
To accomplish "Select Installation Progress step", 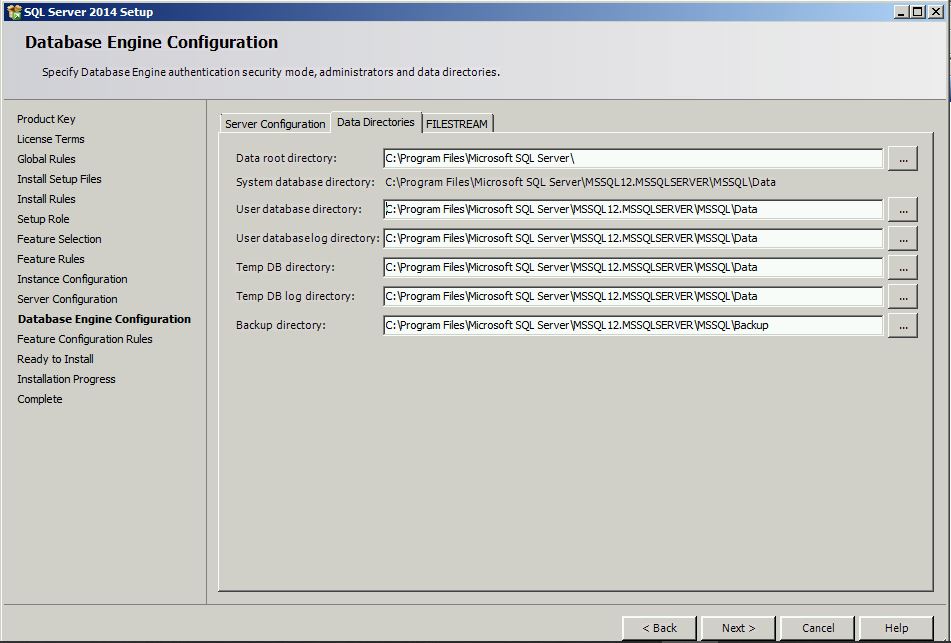I will click(66, 379).
